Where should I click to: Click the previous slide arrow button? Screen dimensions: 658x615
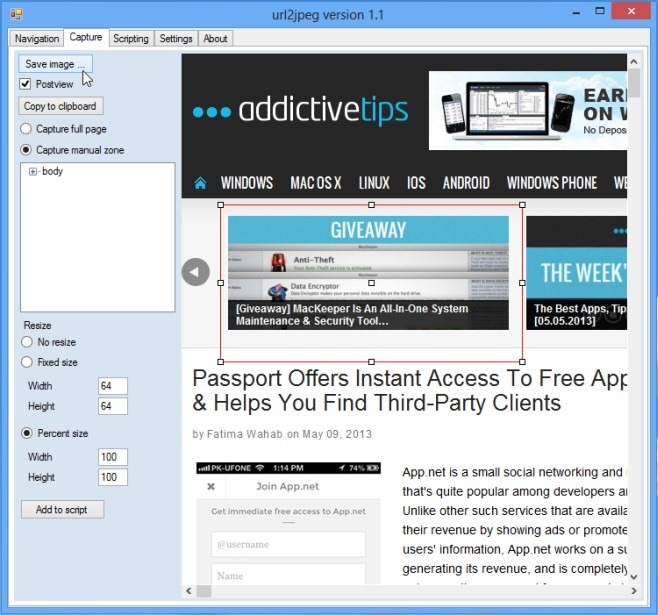coord(196,272)
